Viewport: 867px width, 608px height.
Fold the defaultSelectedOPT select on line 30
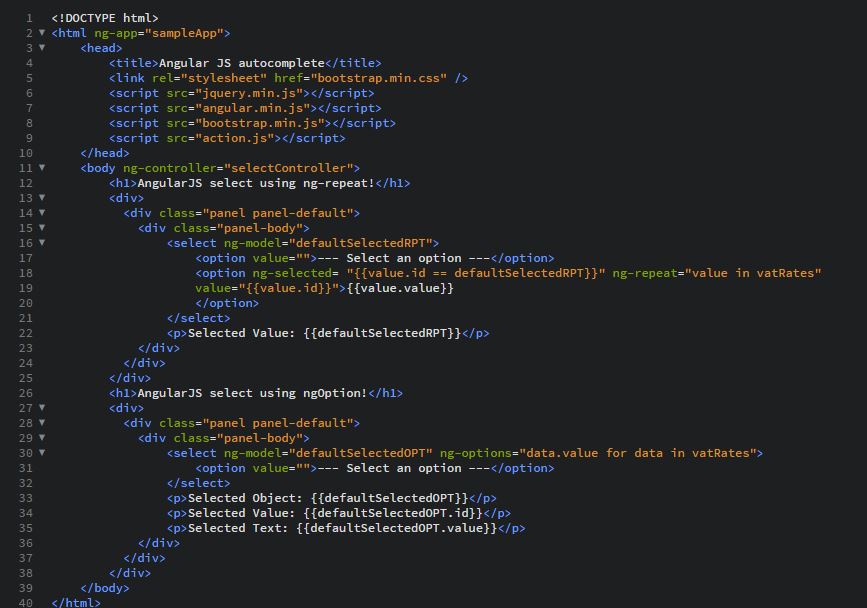tap(41, 452)
